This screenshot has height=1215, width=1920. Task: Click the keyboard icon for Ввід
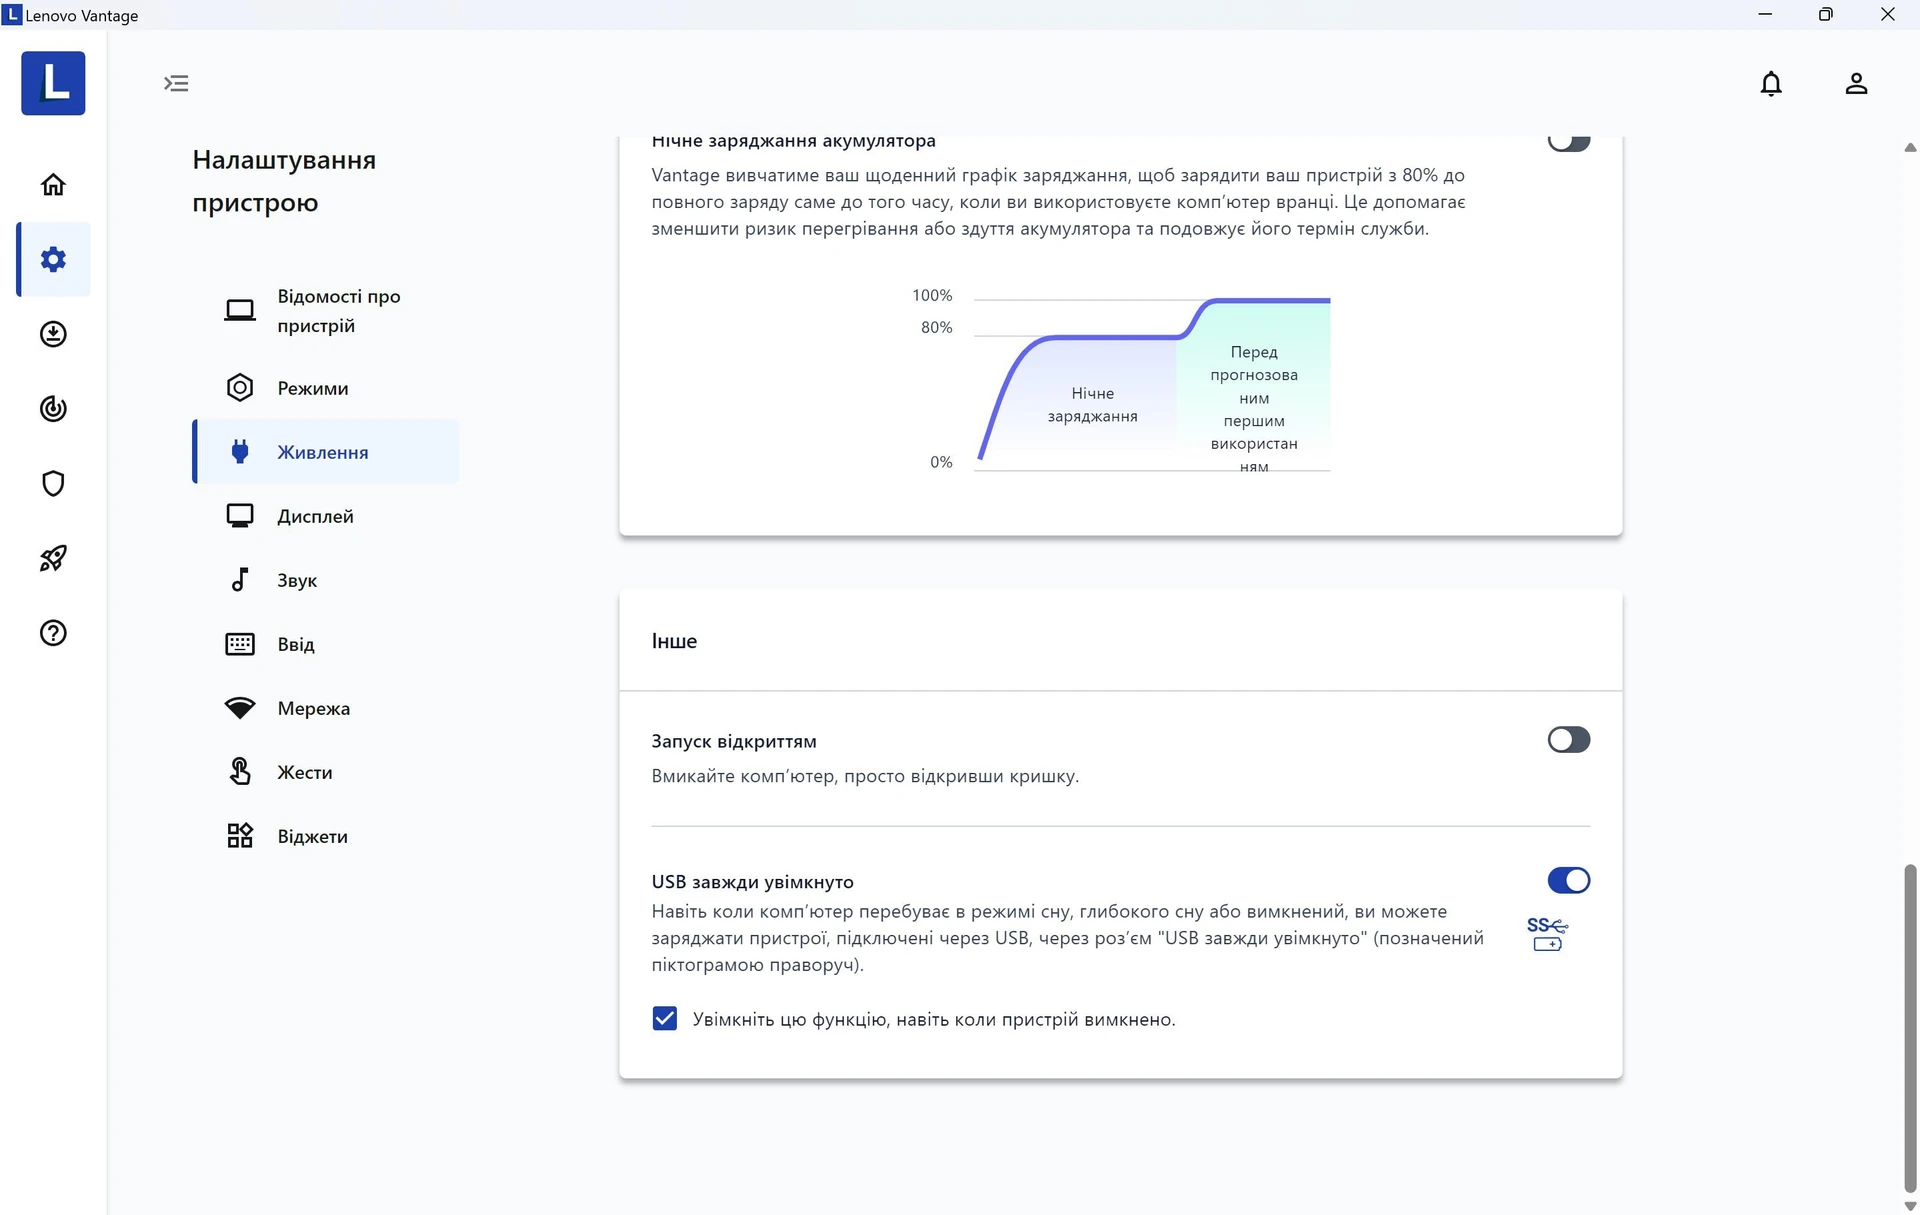coord(240,644)
